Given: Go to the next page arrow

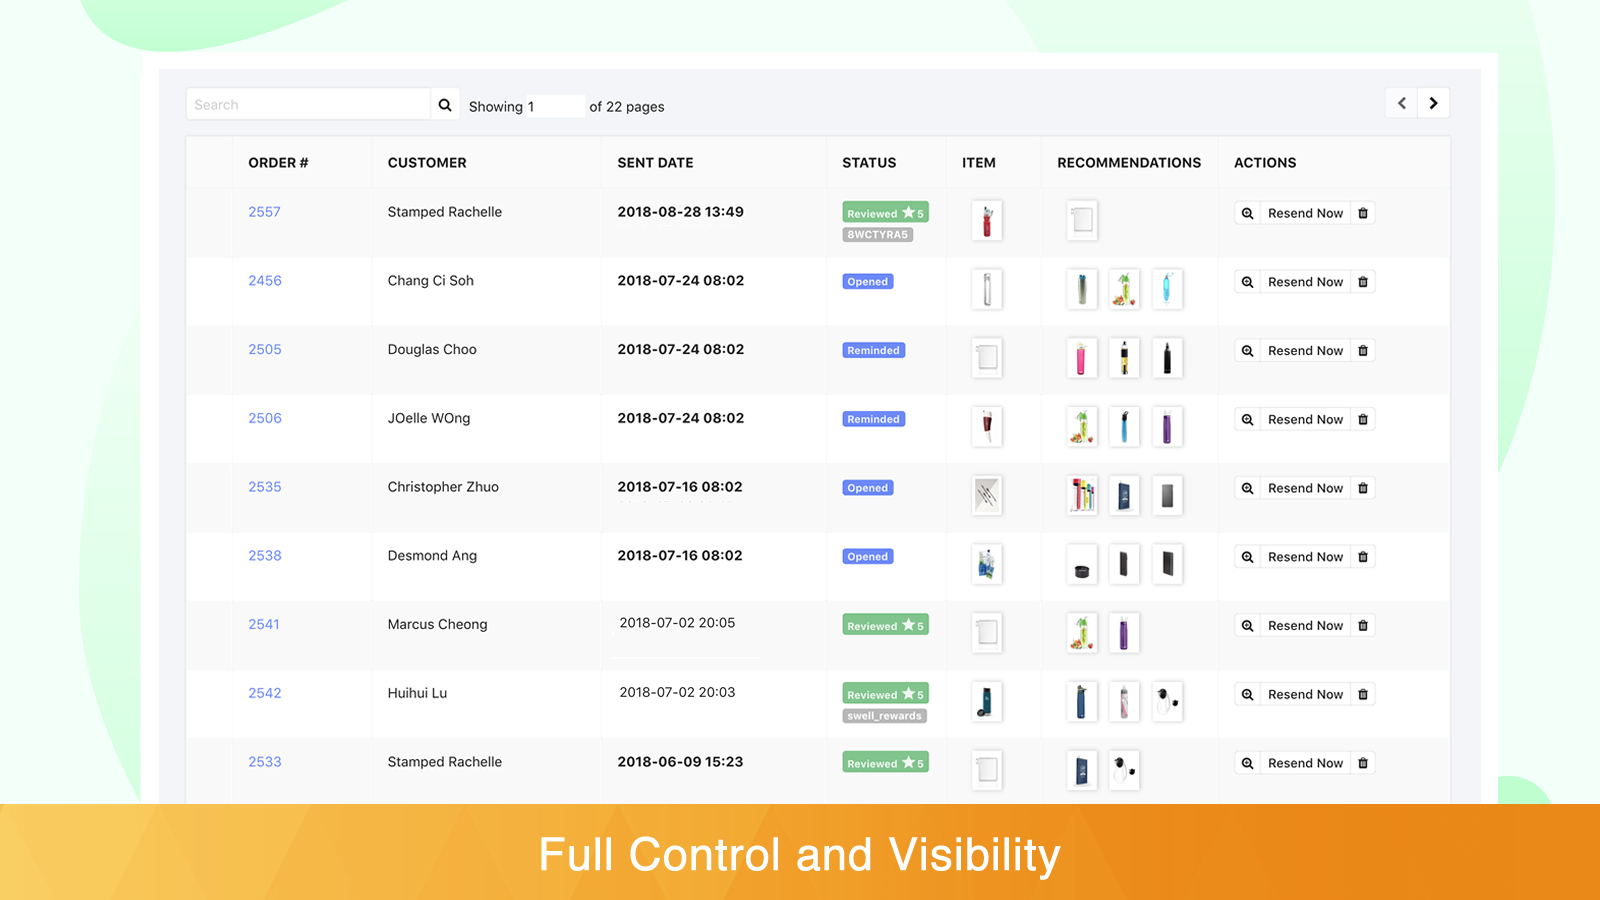Looking at the screenshot, I should 1434,103.
